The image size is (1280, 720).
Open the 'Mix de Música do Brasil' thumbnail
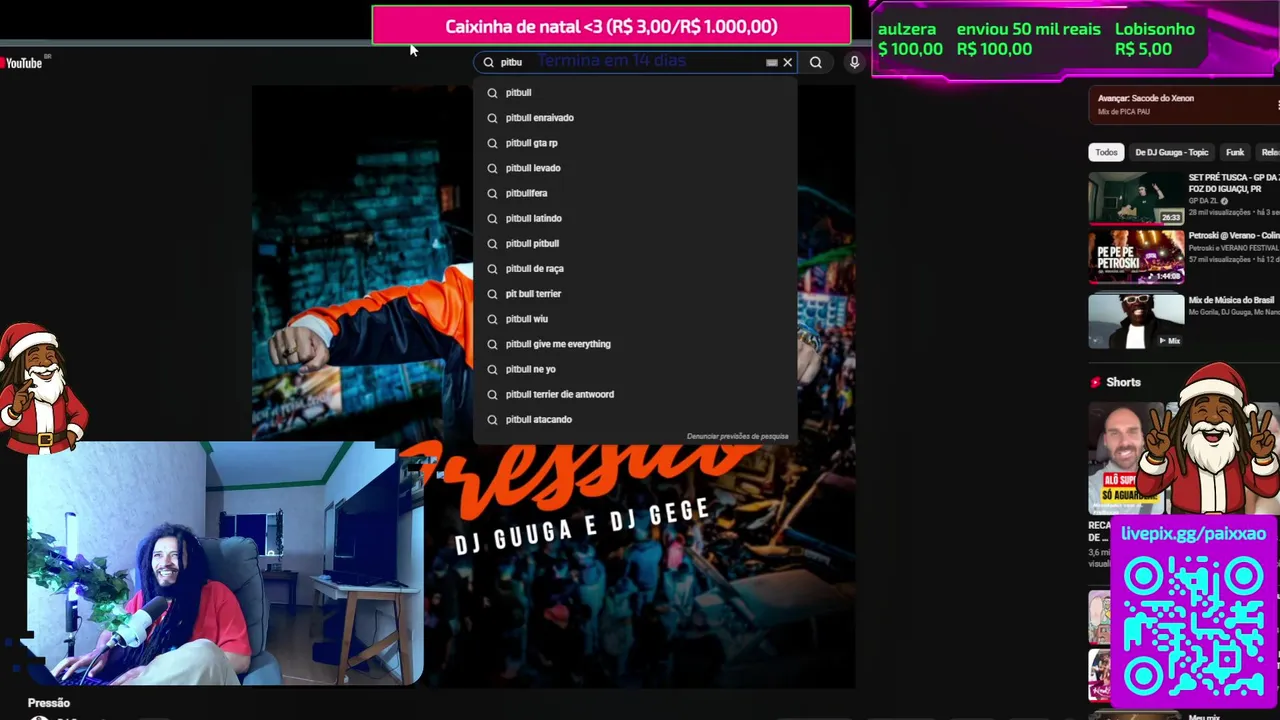click(x=1136, y=320)
